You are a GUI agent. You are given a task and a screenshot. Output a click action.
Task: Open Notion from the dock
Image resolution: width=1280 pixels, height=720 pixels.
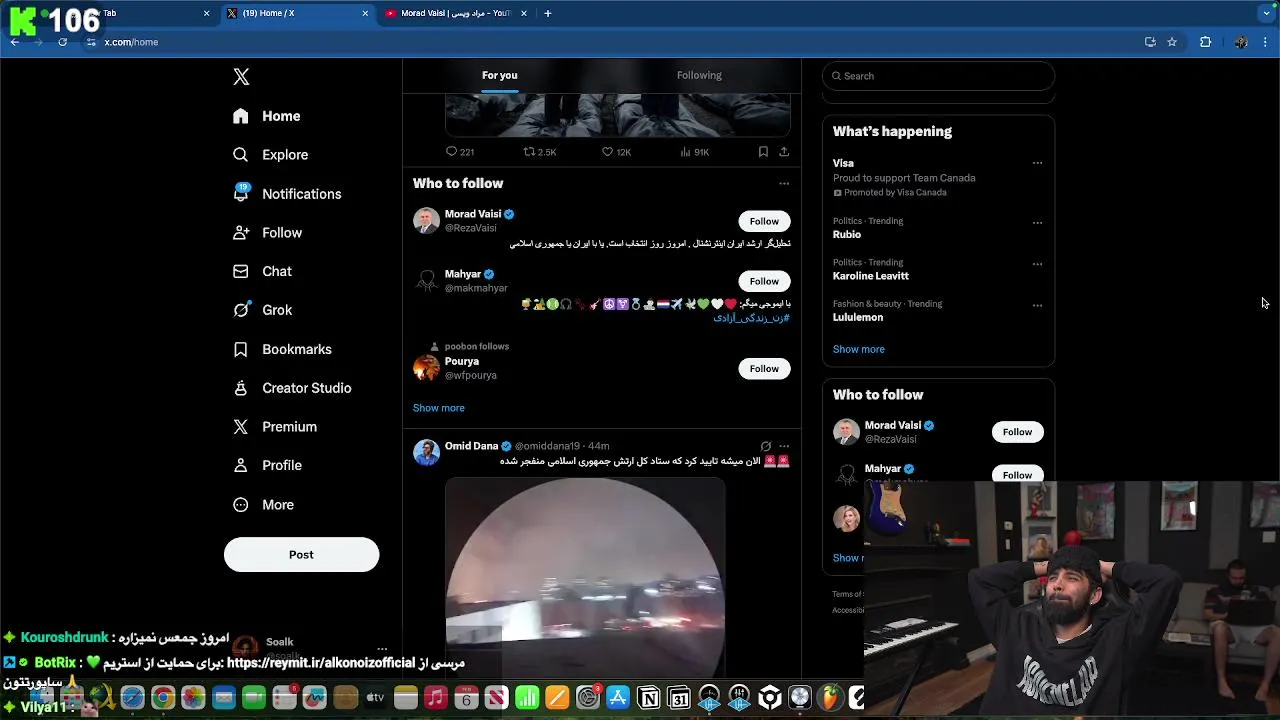[x=649, y=698]
